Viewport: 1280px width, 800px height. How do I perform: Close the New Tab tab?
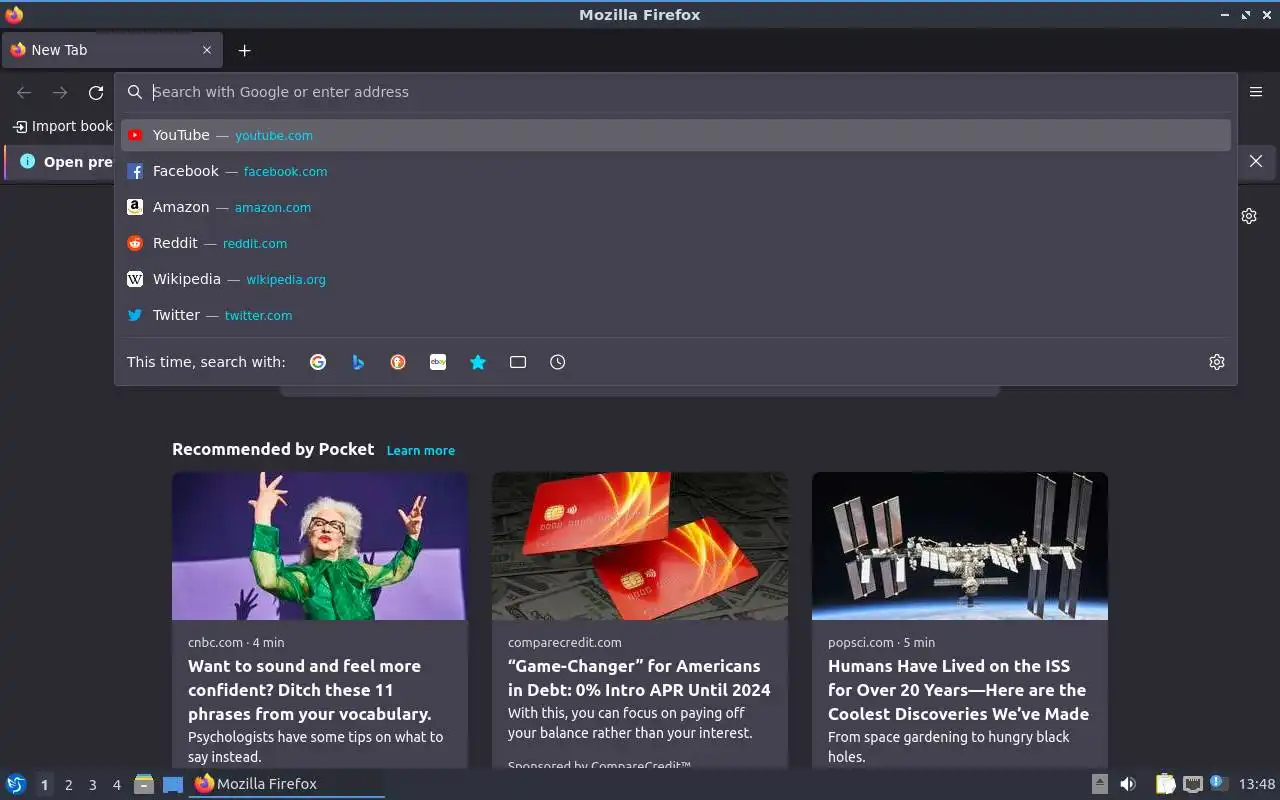click(207, 50)
